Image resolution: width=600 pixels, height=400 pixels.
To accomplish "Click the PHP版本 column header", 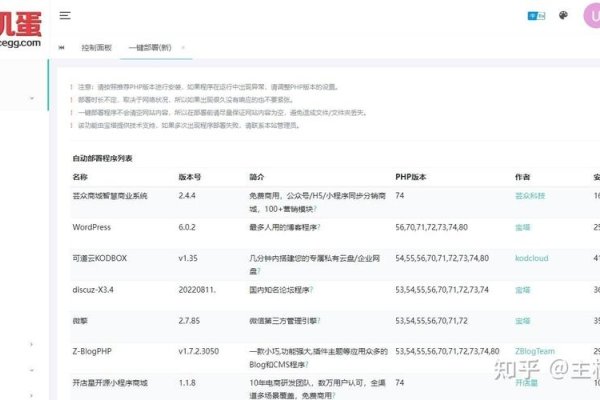I will click(x=411, y=177).
